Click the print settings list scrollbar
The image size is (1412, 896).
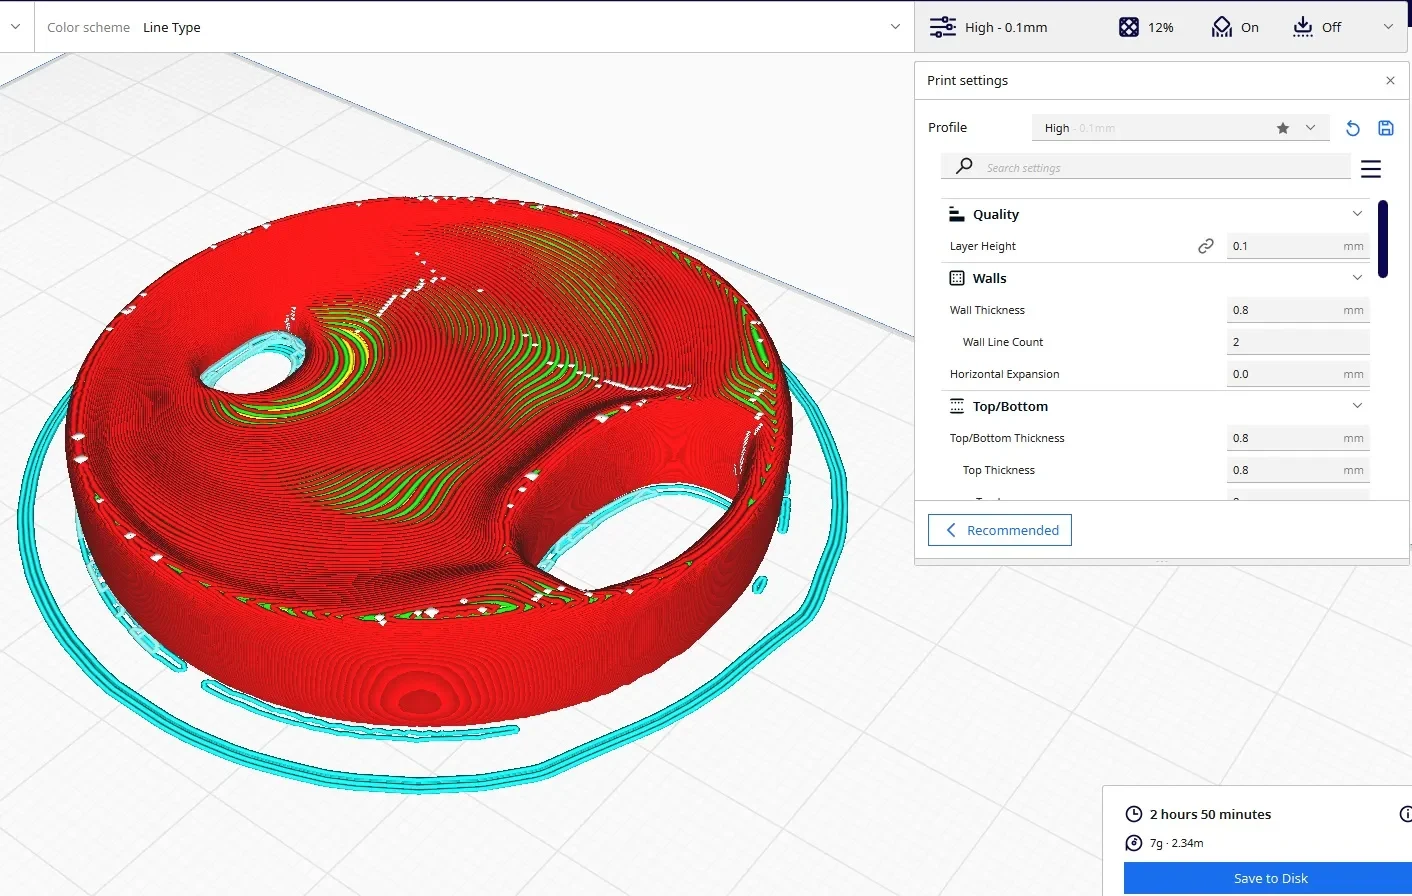coord(1383,239)
